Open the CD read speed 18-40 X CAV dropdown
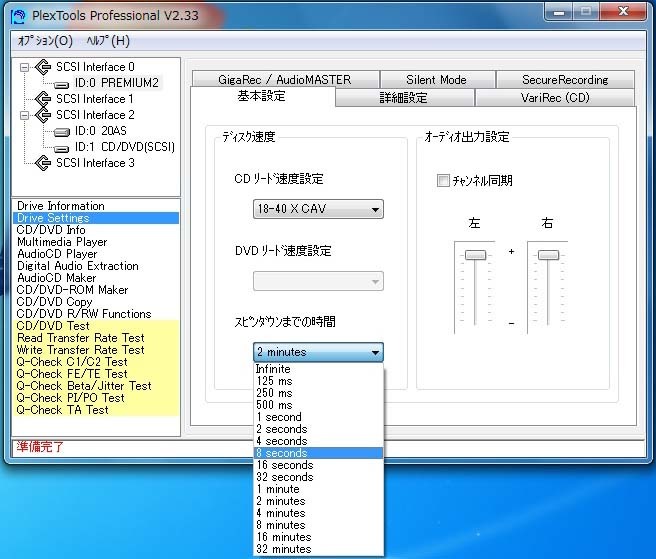This screenshot has width=656, height=559. coord(318,210)
